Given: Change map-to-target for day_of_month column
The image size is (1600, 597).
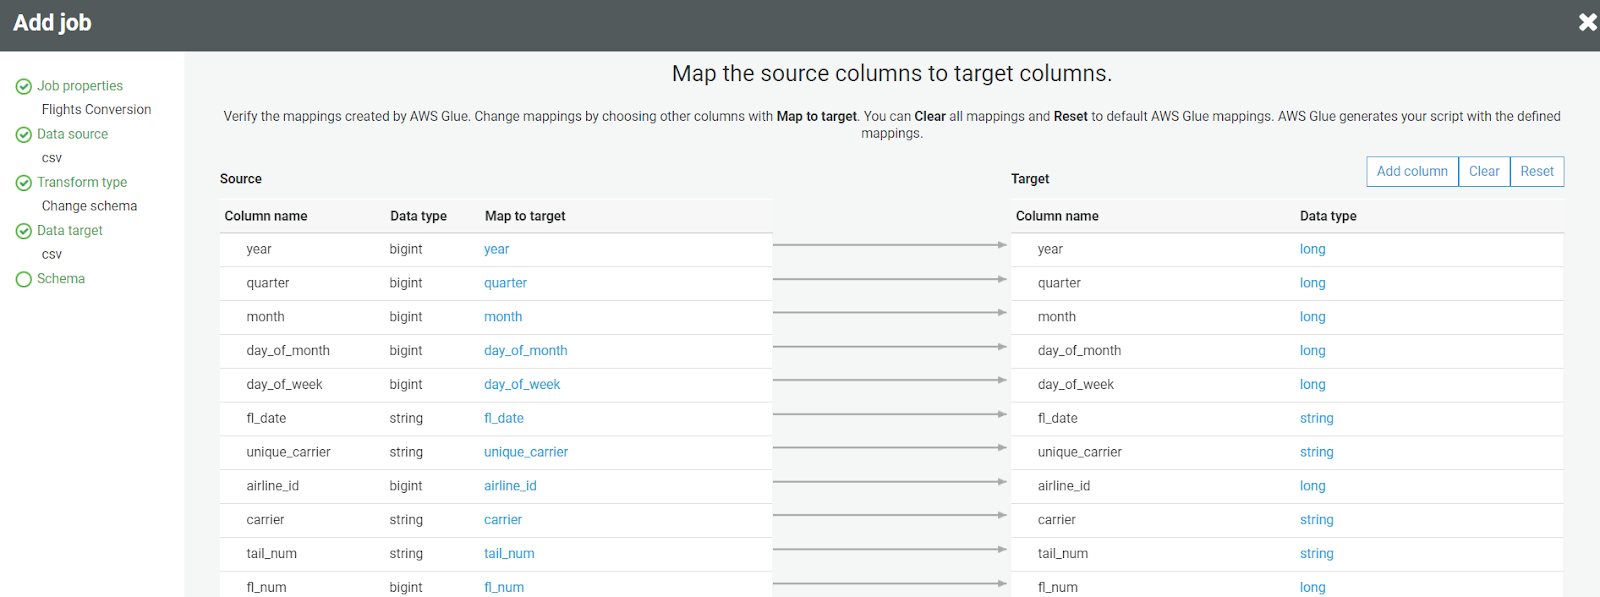Looking at the screenshot, I should click(526, 350).
